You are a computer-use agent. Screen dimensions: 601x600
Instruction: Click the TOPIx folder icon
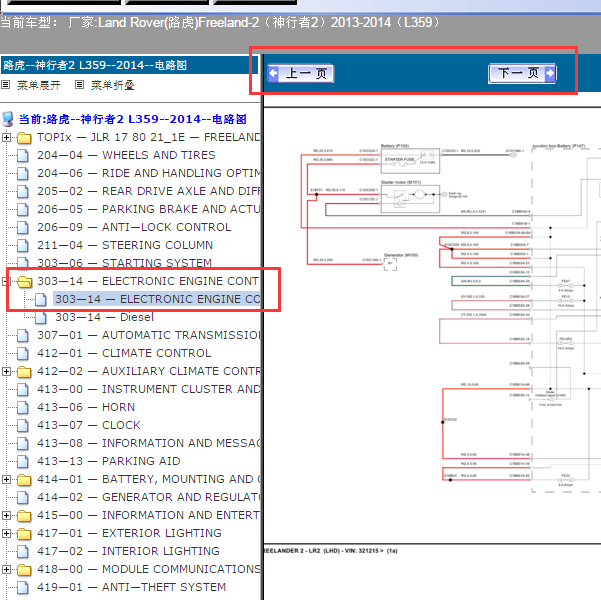tap(24, 138)
